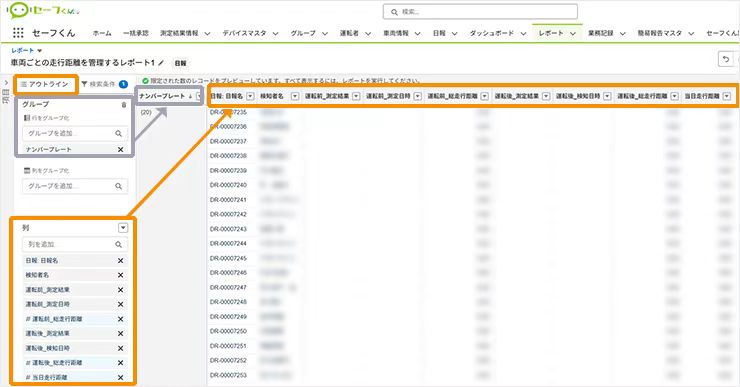The height and width of the screenshot is (387, 740).
Task: Open dropdown for 当日走行距離 column header
Action: coord(726,96)
